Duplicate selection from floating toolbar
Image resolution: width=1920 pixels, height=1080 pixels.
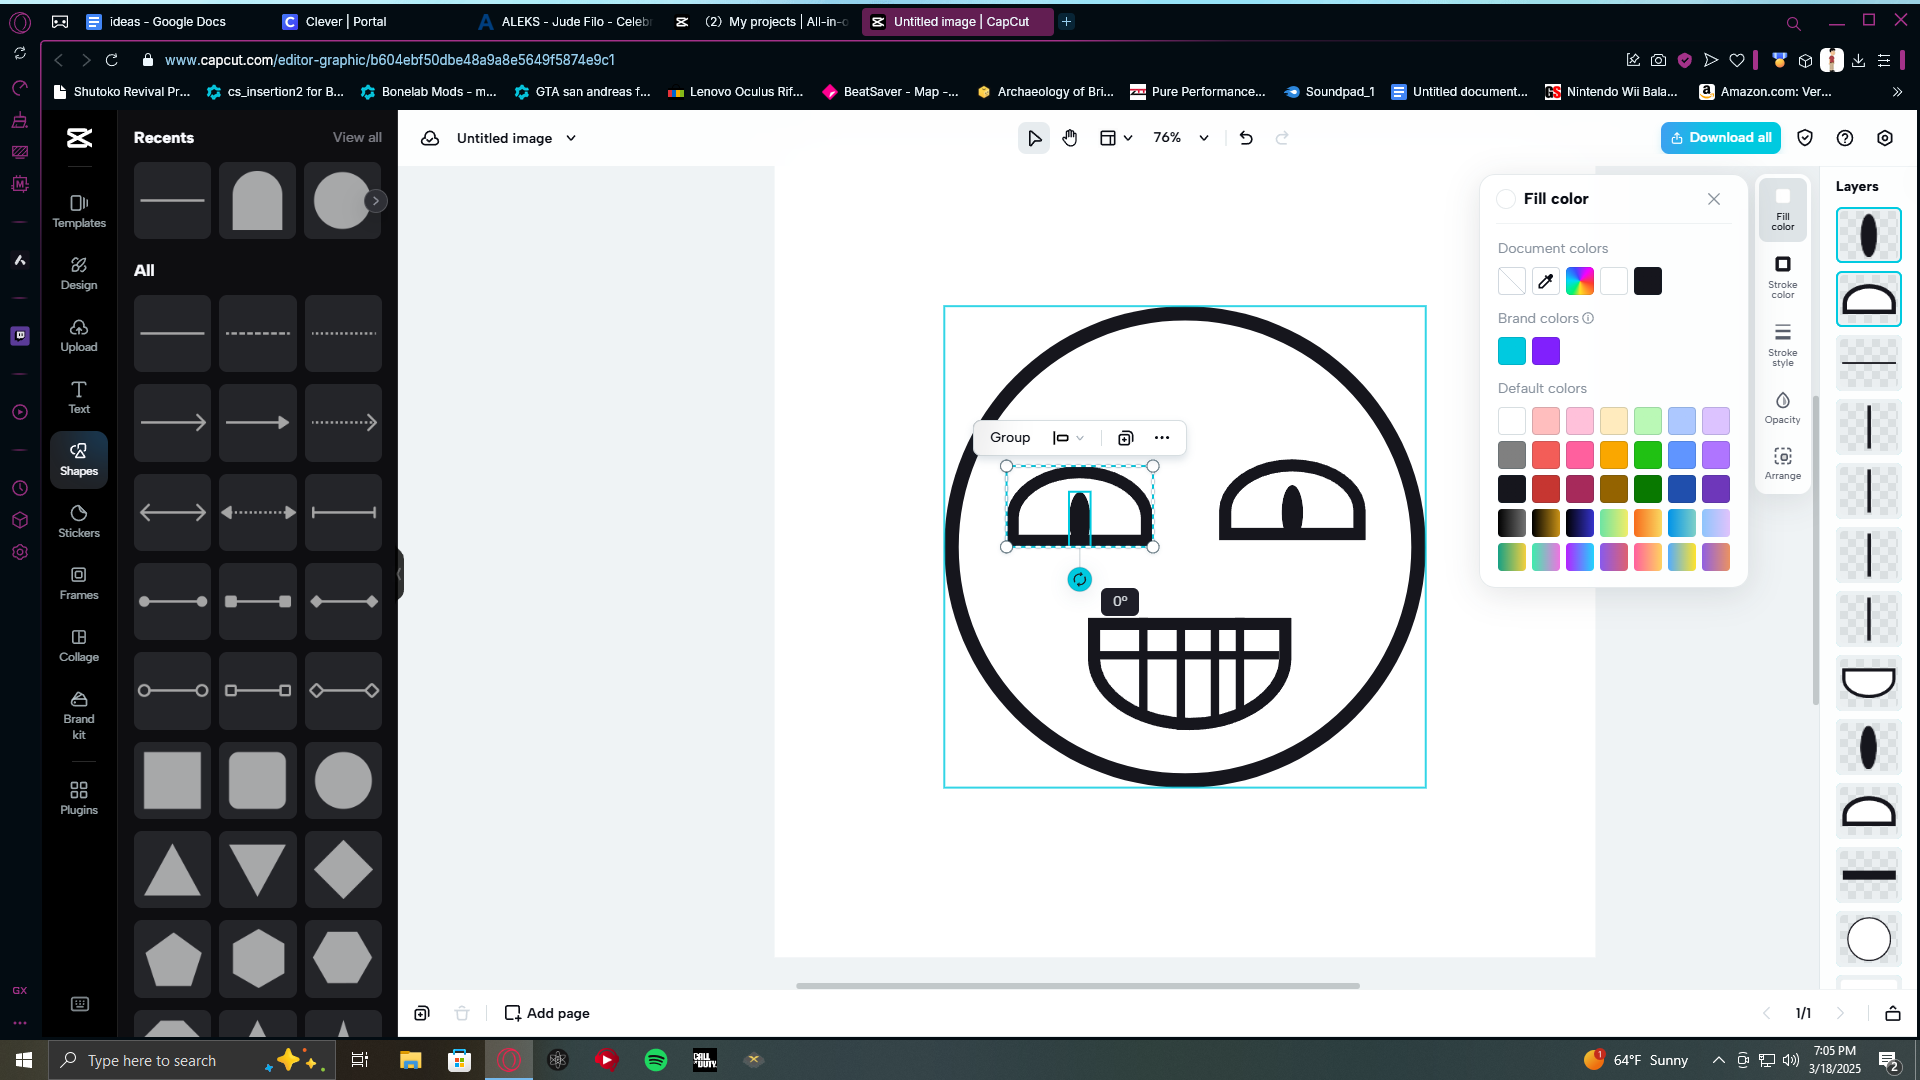coord(1125,438)
